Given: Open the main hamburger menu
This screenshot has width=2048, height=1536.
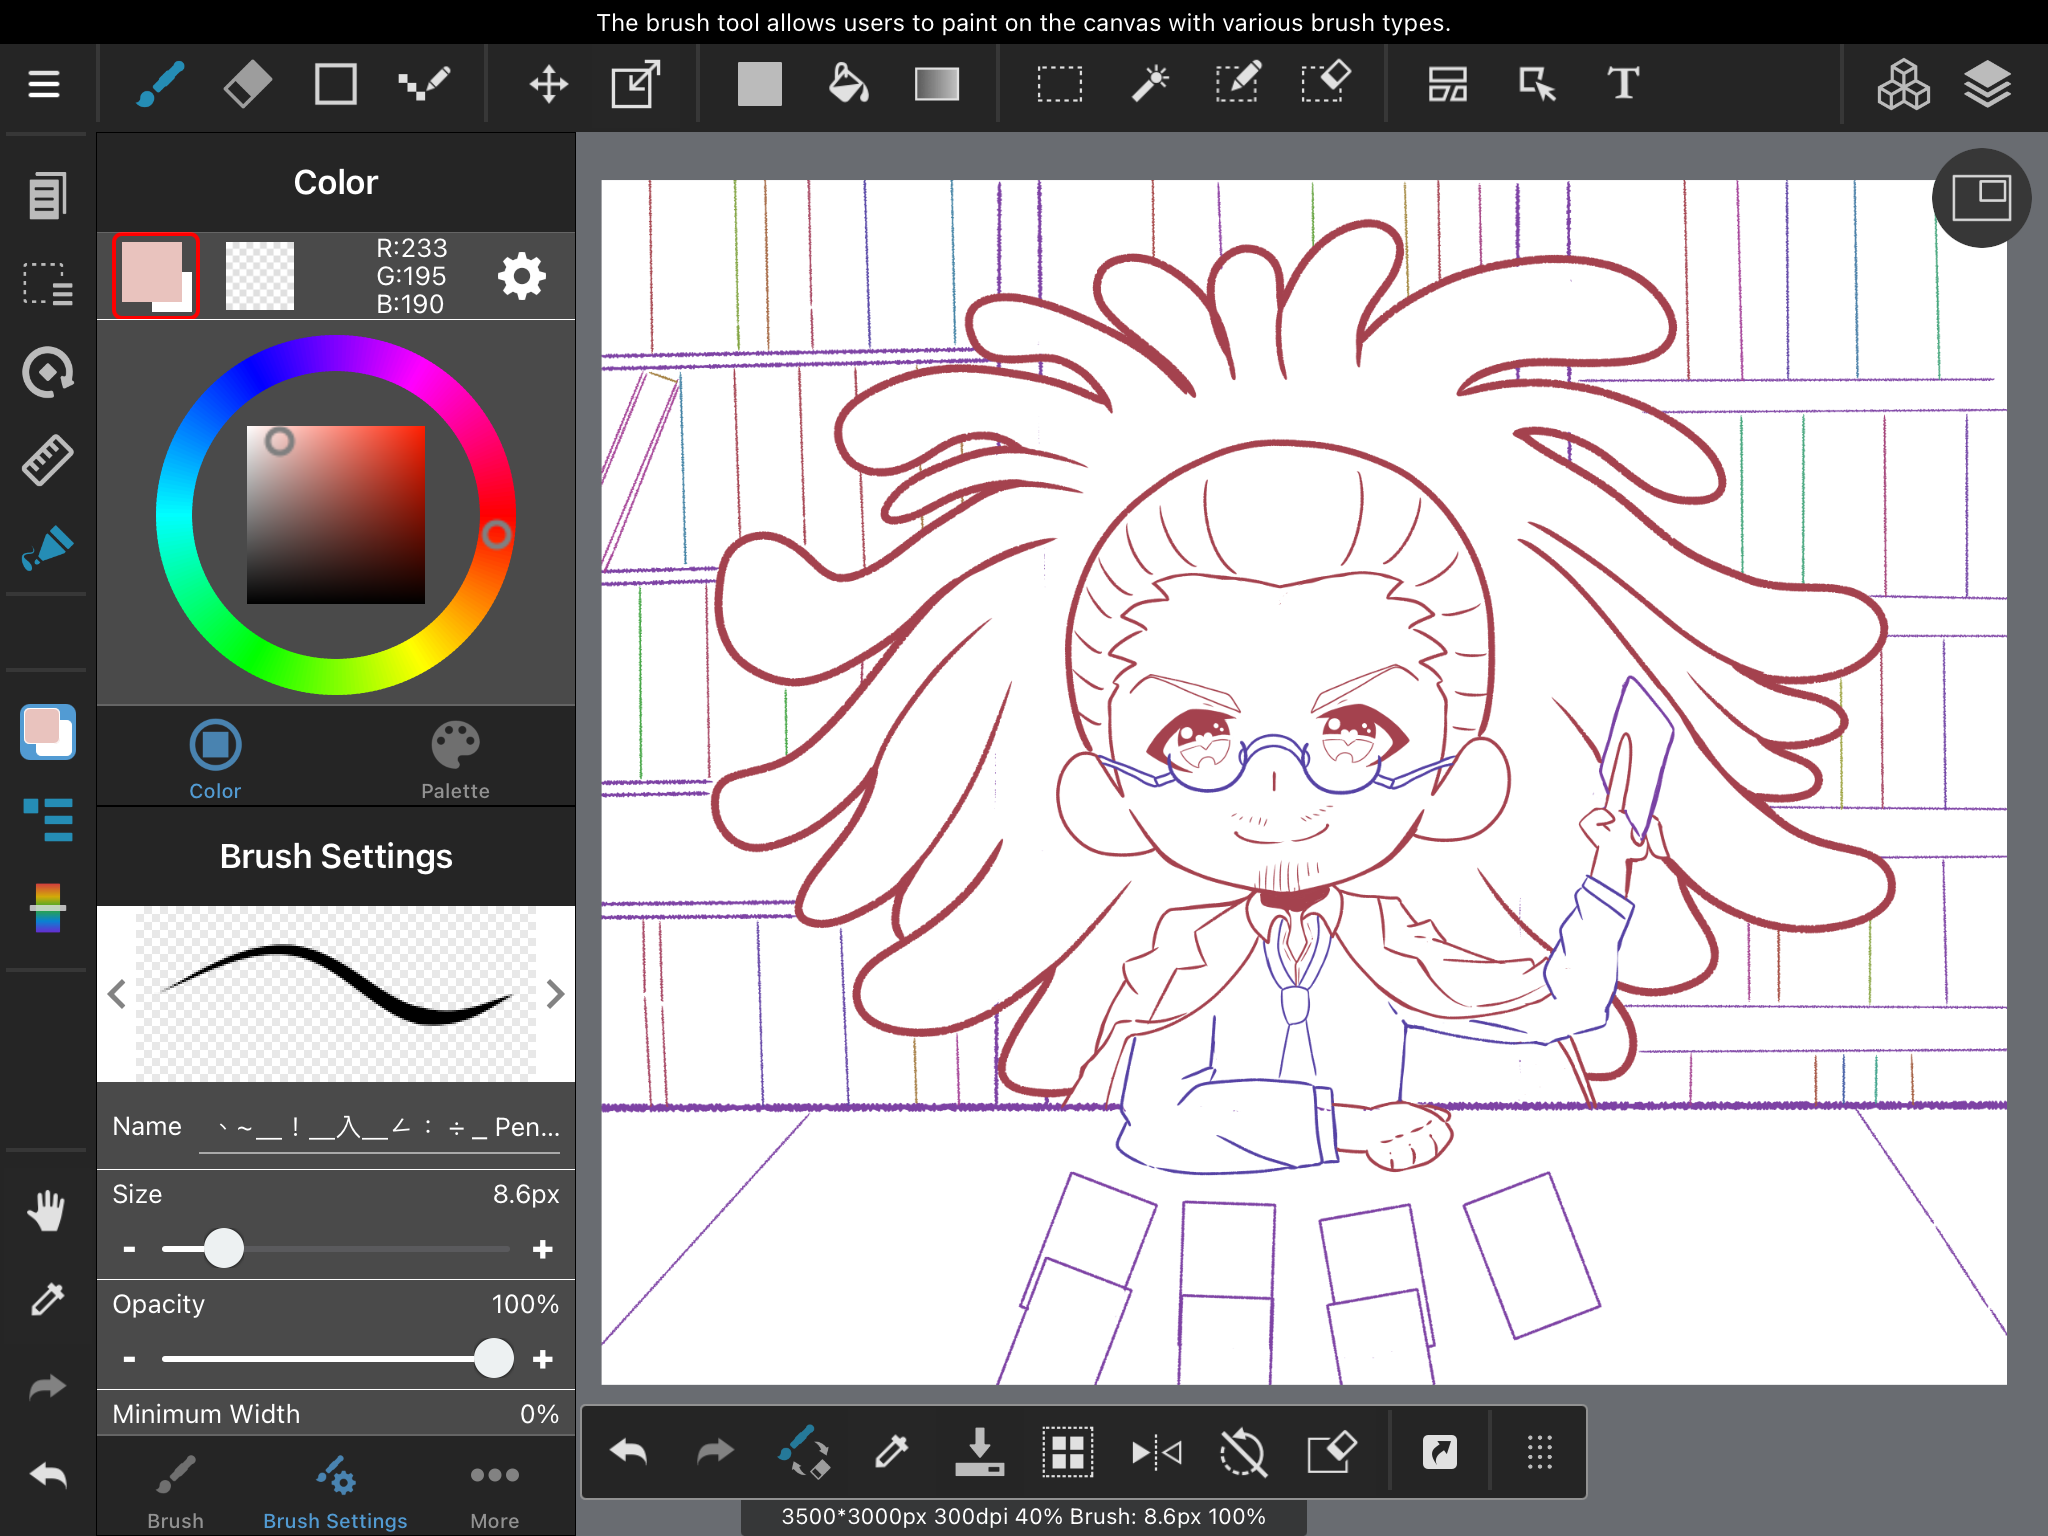Looking at the screenshot, I should pos(44,84).
